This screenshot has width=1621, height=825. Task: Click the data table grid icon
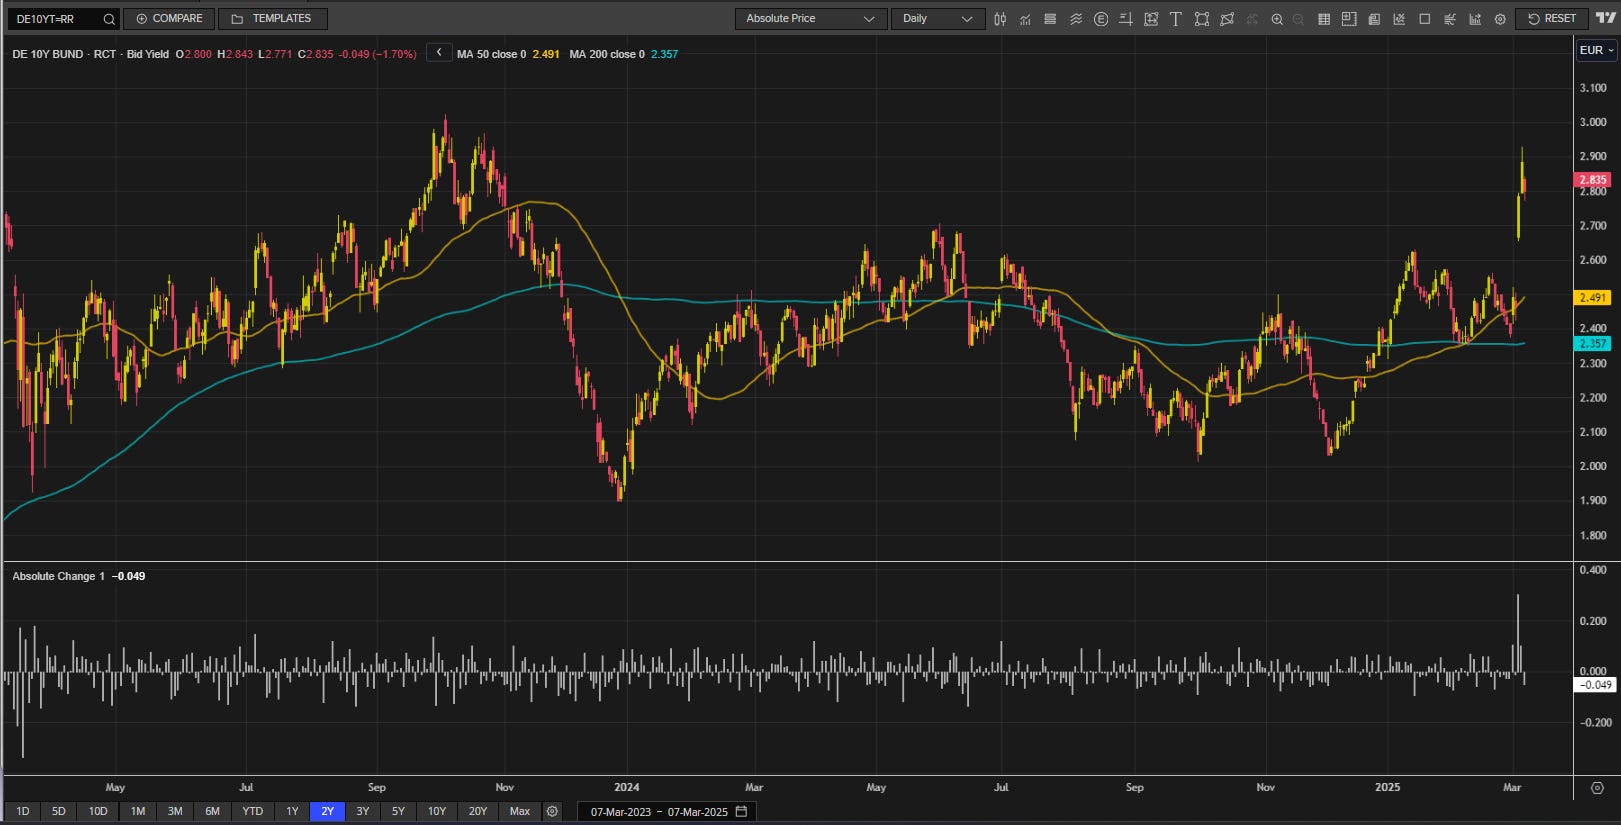1324,19
